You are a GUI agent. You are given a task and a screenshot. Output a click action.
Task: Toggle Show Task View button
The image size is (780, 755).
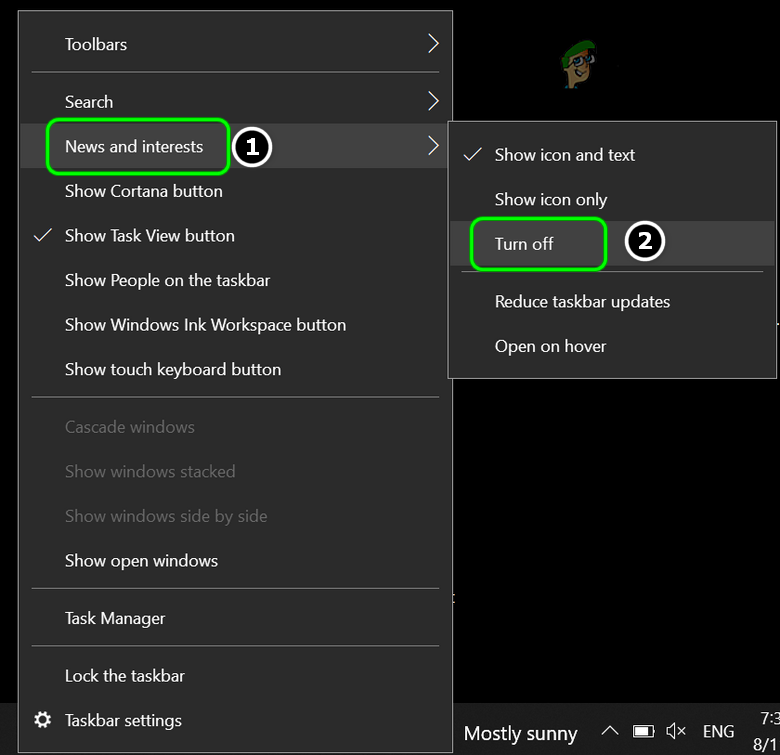150,236
